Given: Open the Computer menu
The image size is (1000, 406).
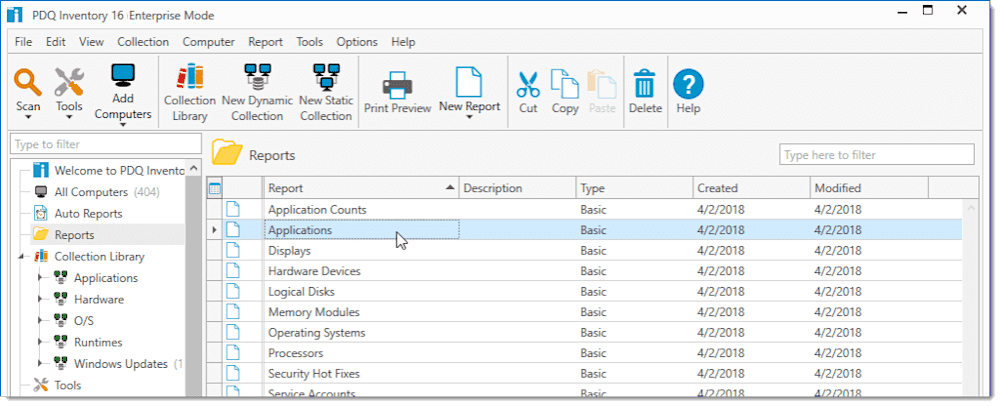Looking at the screenshot, I should tap(209, 42).
